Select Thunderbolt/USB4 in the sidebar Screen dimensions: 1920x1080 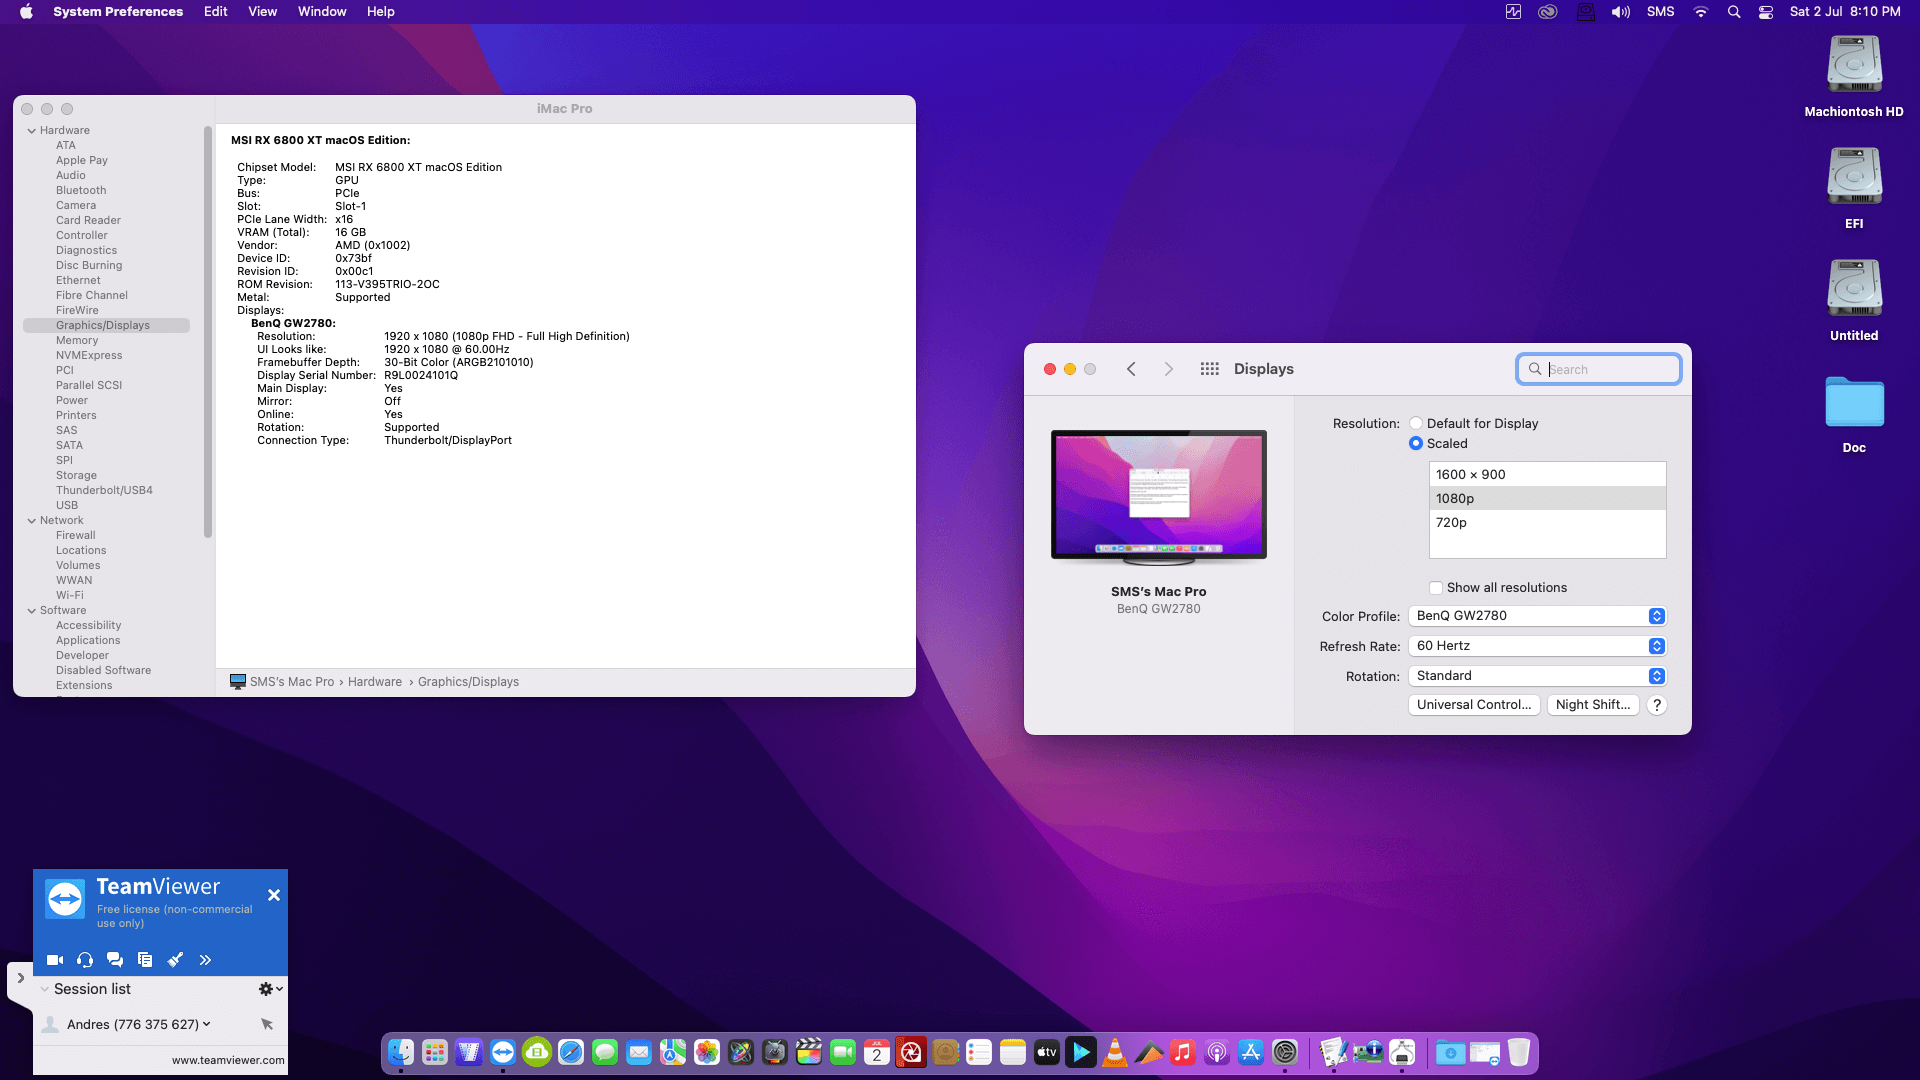(x=104, y=491)
